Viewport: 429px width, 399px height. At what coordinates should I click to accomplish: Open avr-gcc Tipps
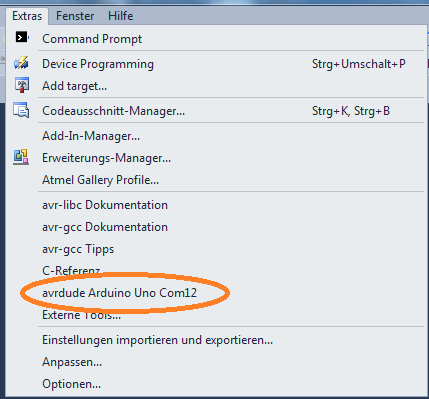(78, 249)
